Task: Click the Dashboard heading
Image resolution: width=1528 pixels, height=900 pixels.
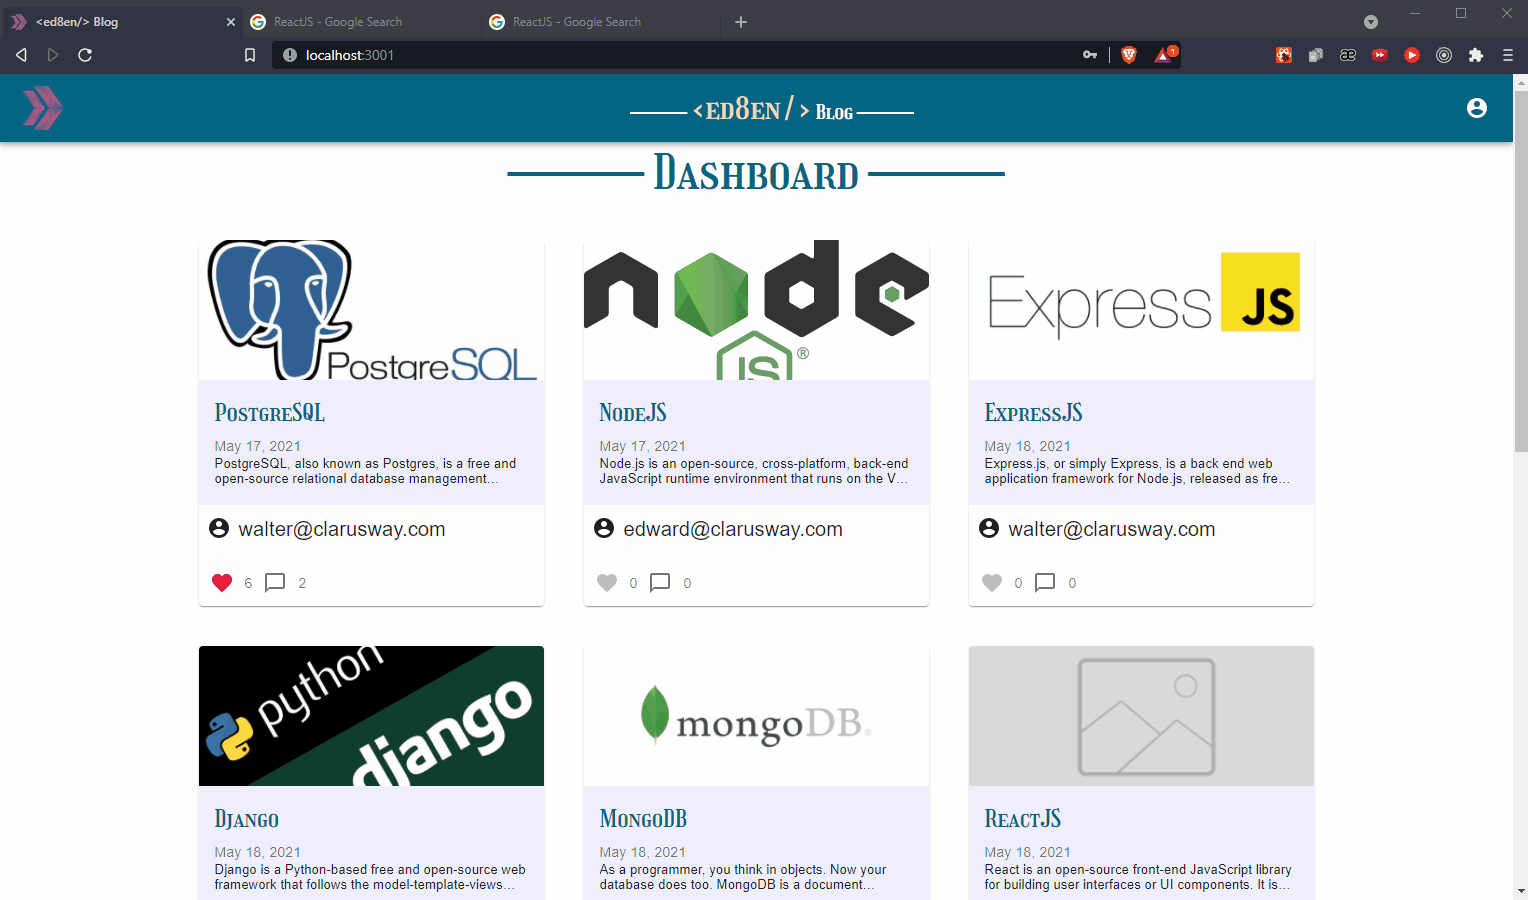Action: [x=756, y=173]
